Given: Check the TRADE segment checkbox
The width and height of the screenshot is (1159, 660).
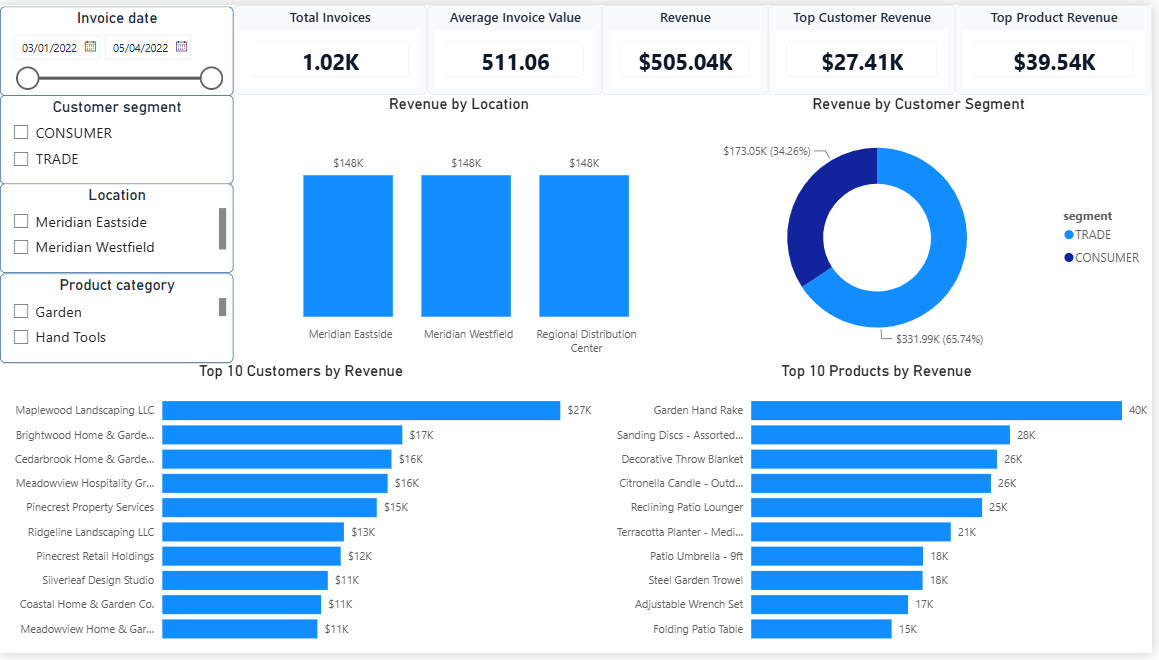Looking at the screenshot, I should coord(21,158).
